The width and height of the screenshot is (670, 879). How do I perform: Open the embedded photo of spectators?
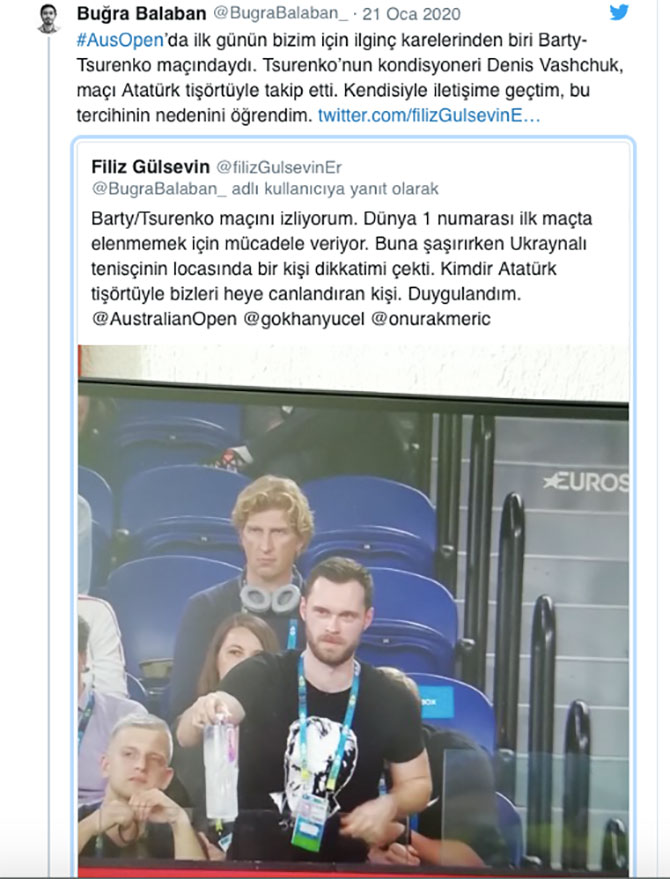pyautogui.click(x=353, y=611)
